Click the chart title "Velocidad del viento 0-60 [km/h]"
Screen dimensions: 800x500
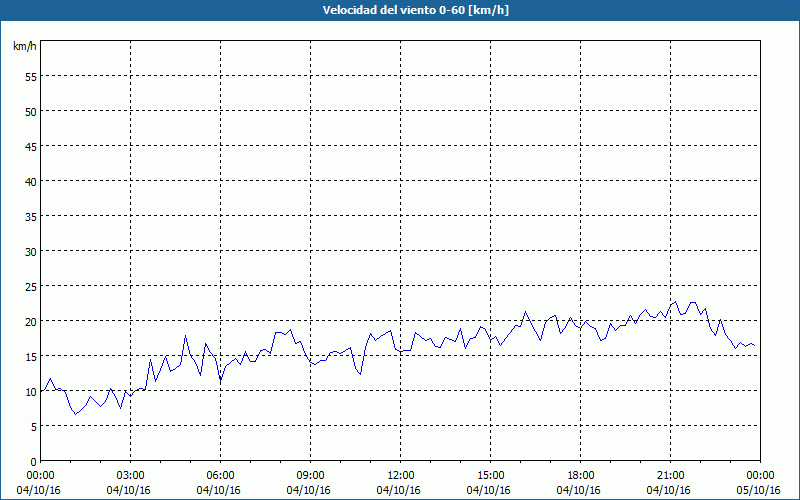416,10
